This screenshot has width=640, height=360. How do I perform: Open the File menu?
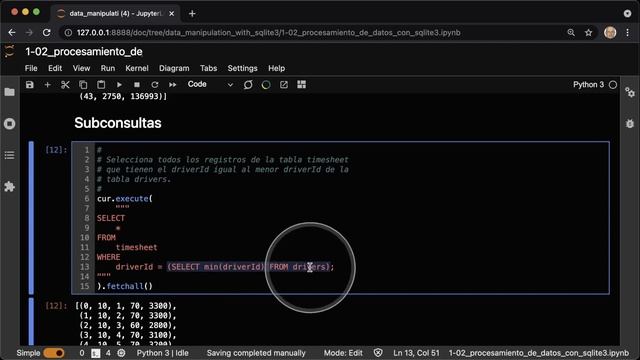pyautogui.click(x=31, y=68)
